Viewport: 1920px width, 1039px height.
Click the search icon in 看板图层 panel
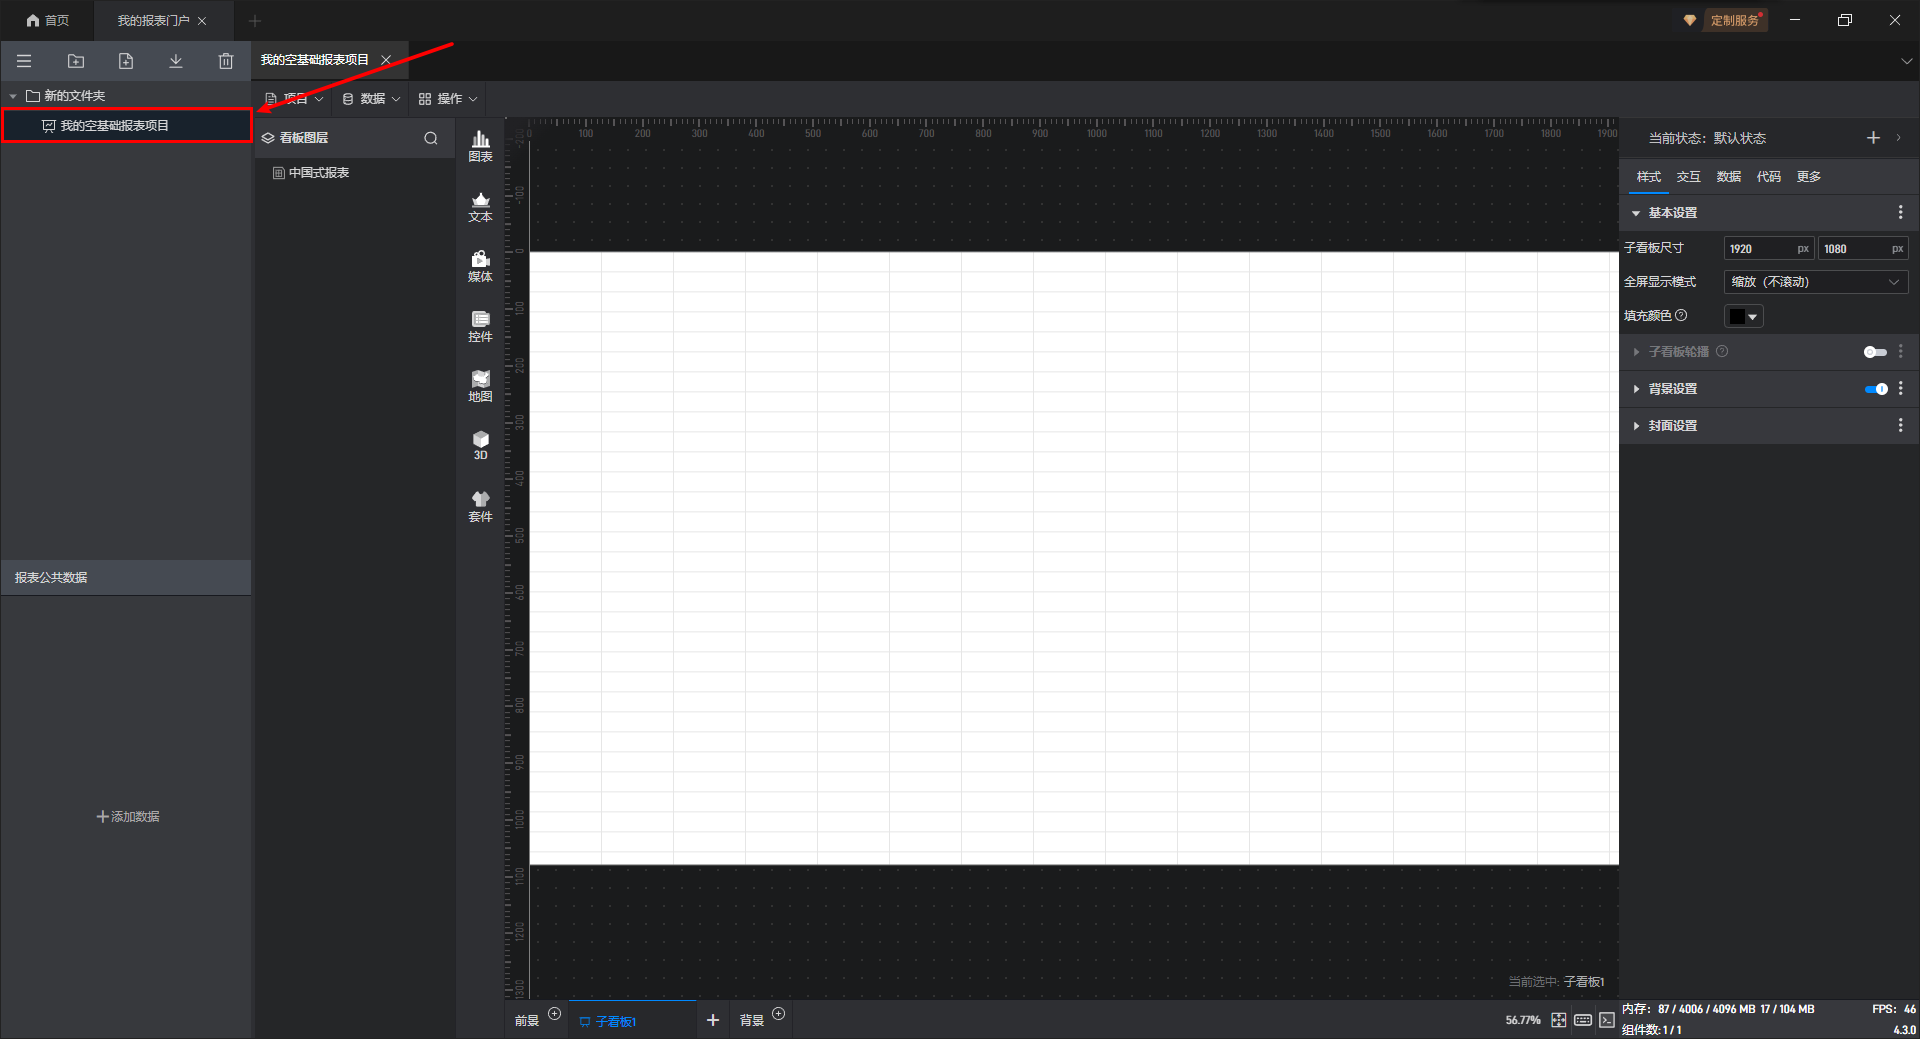click(431, 138)
